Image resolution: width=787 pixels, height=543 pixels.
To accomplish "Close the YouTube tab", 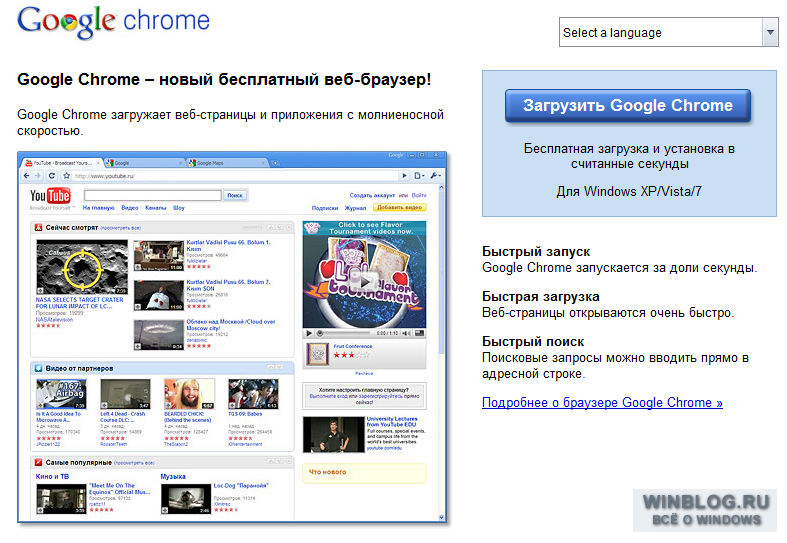I will (x=98, y=163).
